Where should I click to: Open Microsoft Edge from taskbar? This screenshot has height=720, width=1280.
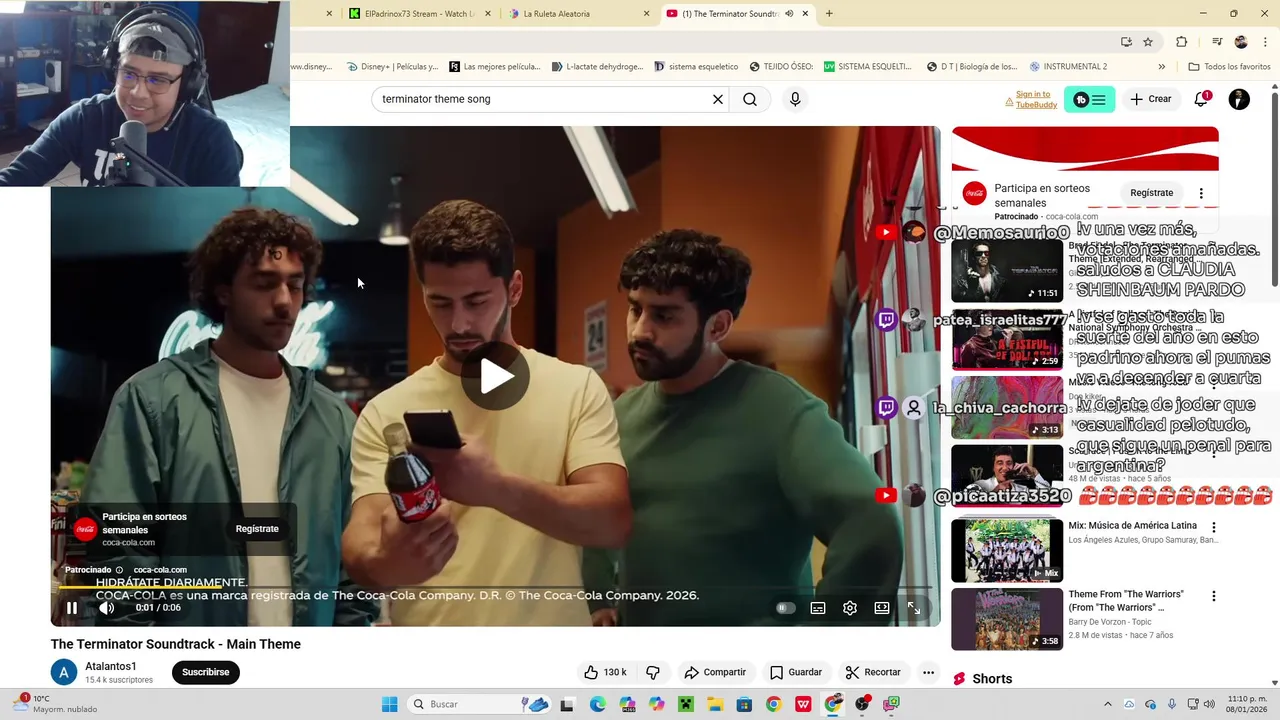tap(597, 704)
